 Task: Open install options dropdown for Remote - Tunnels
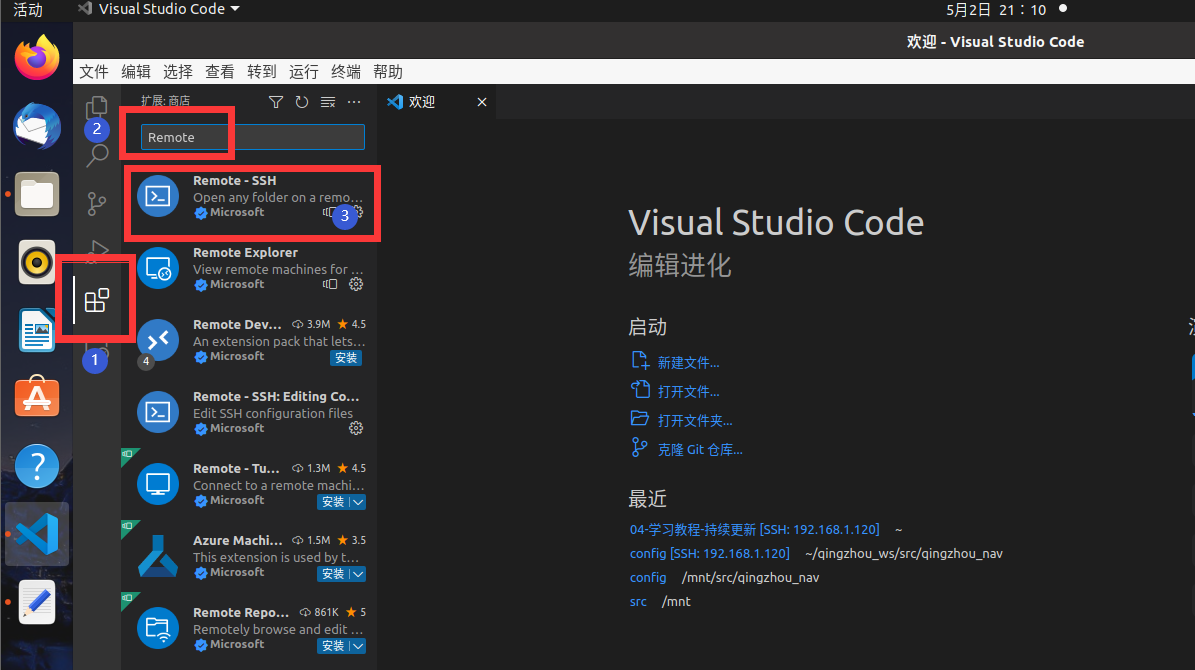357,502
